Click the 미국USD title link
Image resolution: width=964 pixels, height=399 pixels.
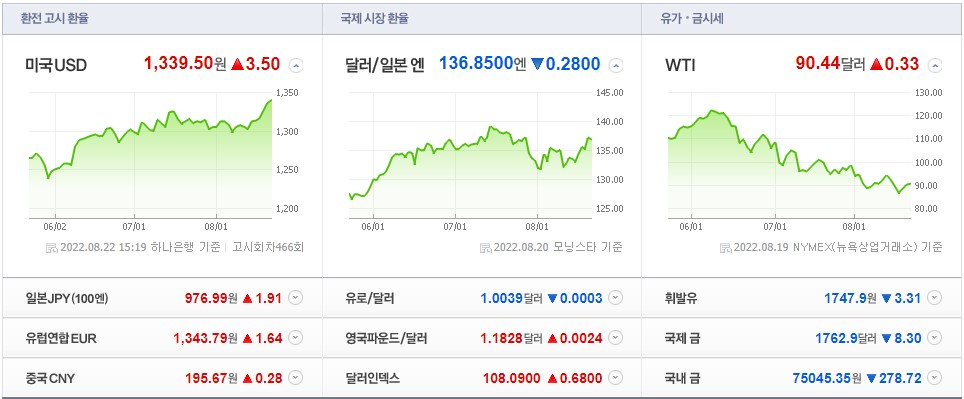(56, 65)
